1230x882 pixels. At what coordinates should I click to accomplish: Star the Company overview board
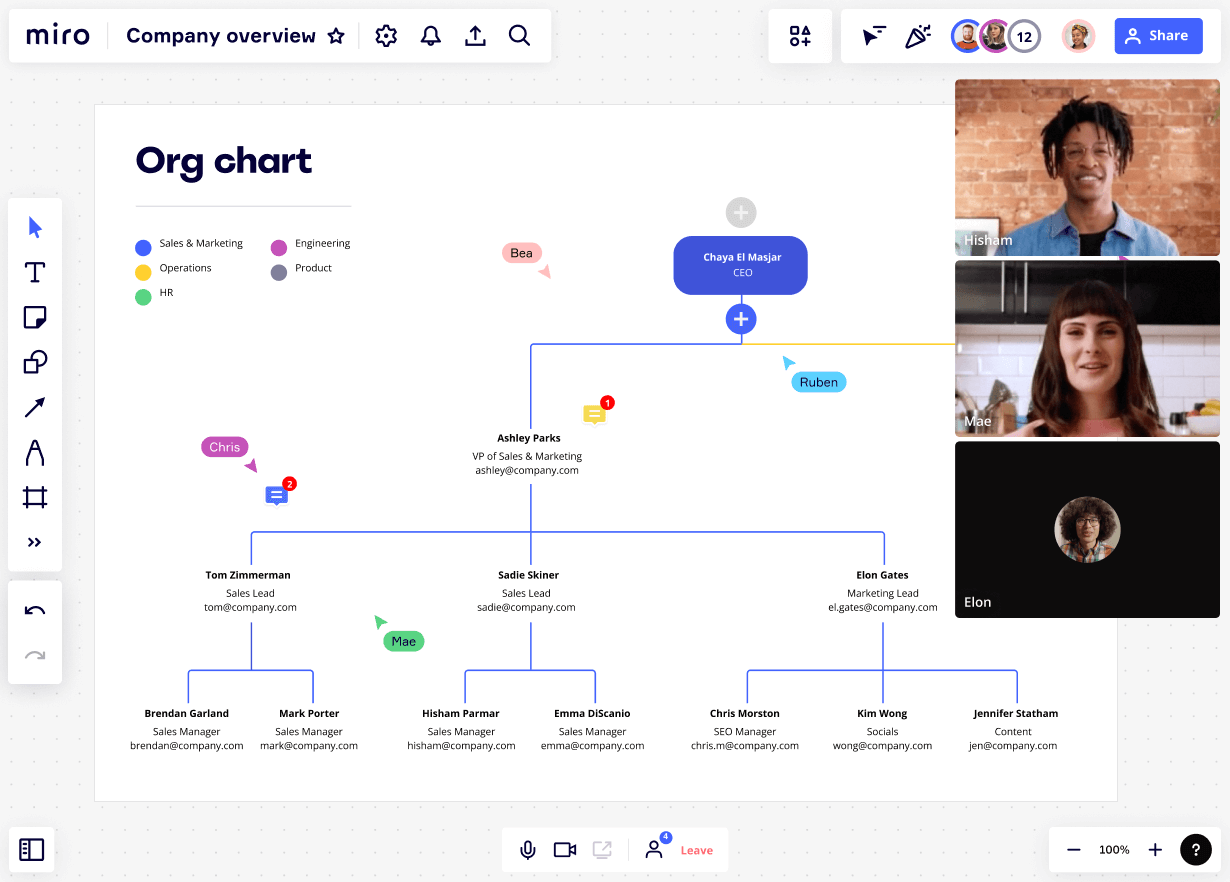pos(336,36)
